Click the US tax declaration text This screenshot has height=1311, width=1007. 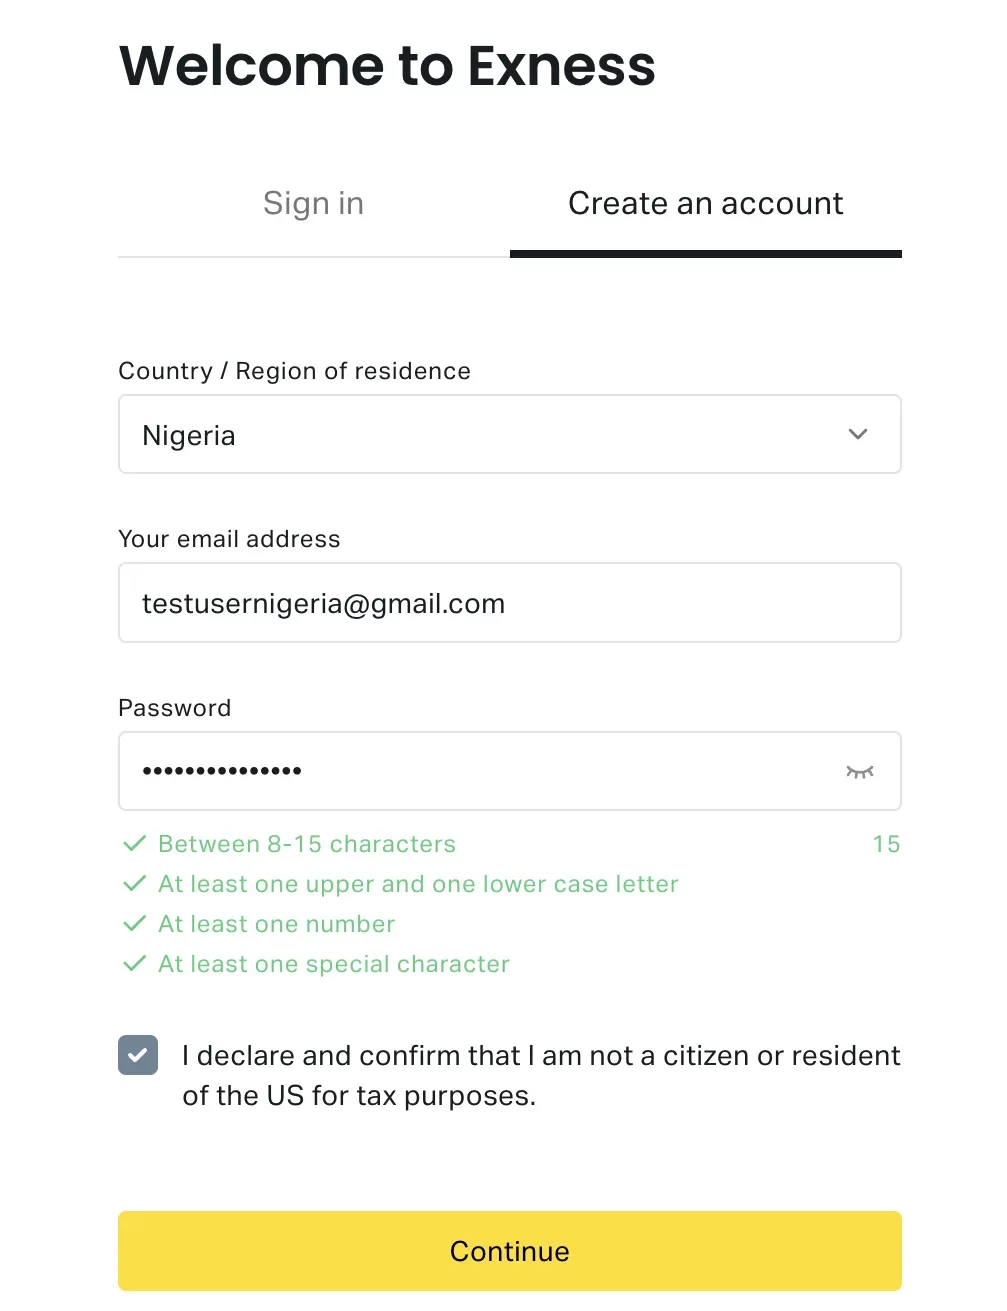pos(540,1076)
